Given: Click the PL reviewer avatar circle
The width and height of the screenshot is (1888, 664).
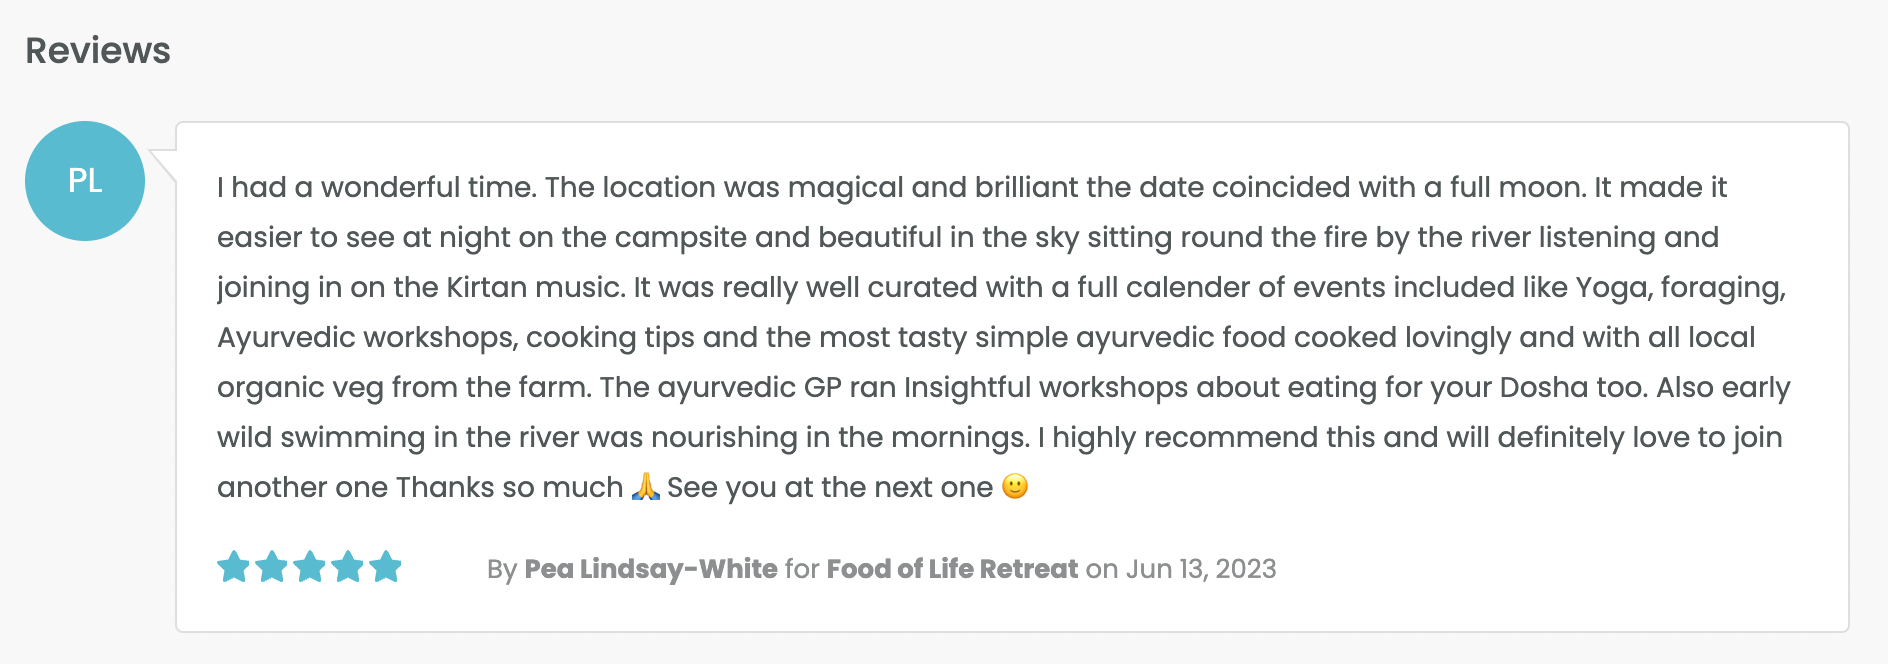Looking at the screenshot, I should pyautogui.click(x=85, y=181).
